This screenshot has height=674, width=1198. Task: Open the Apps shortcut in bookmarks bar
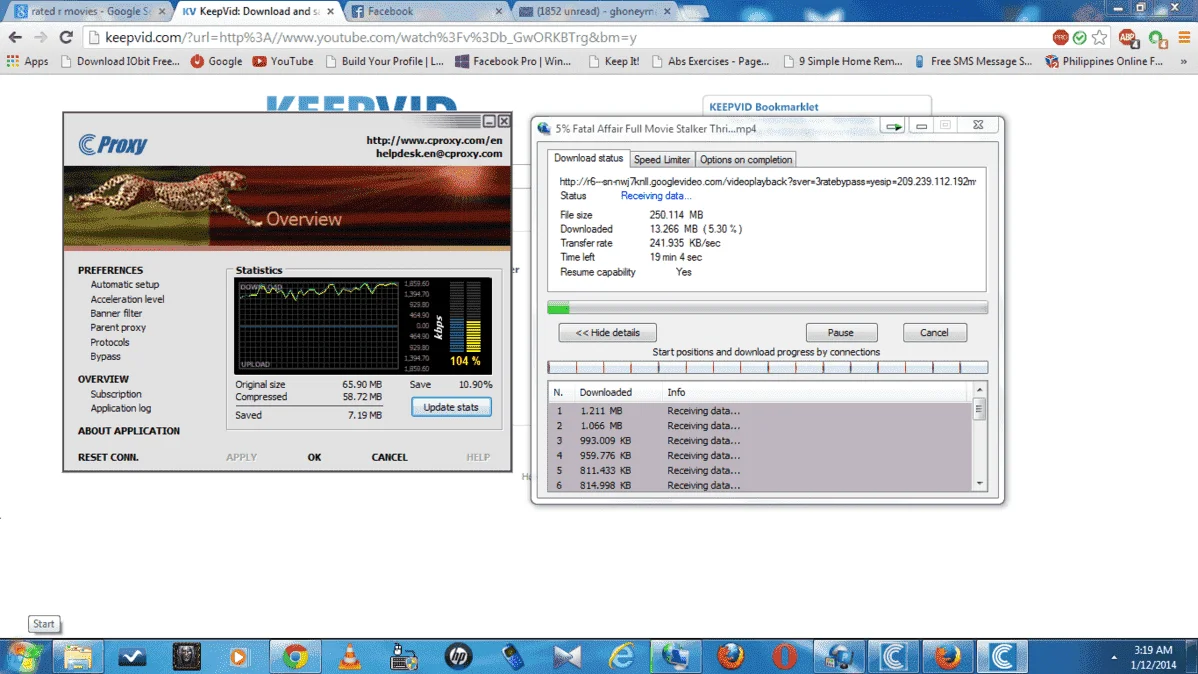coord(28,61)
